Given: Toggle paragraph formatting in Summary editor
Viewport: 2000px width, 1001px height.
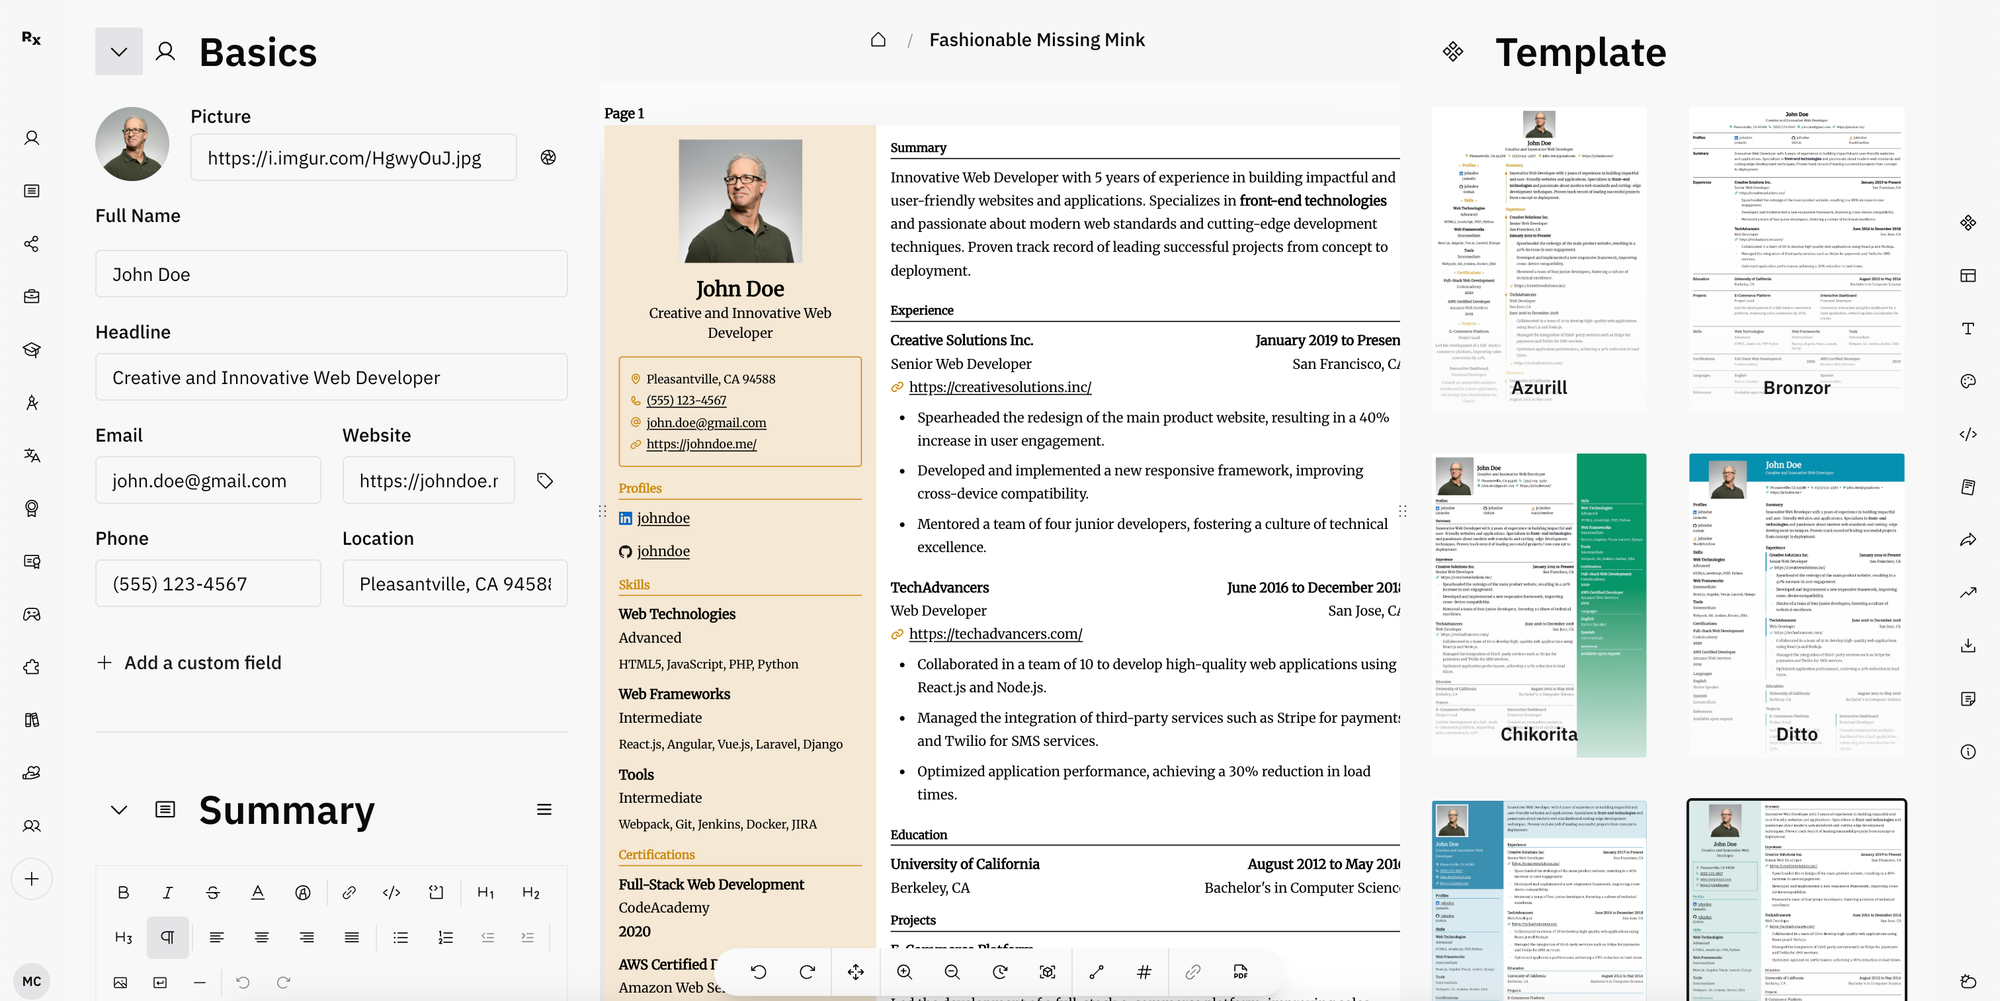Looking at the screenshot, I should pos(168,937).
